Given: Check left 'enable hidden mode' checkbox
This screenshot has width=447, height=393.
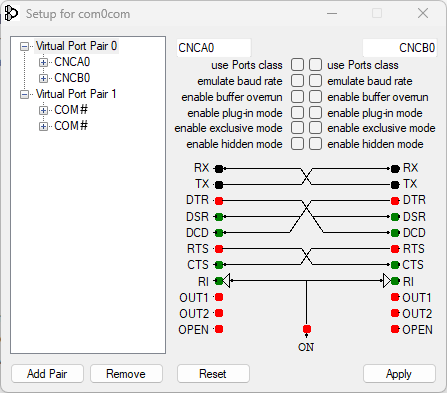Looking at the screenshot, I should [297, 144].
